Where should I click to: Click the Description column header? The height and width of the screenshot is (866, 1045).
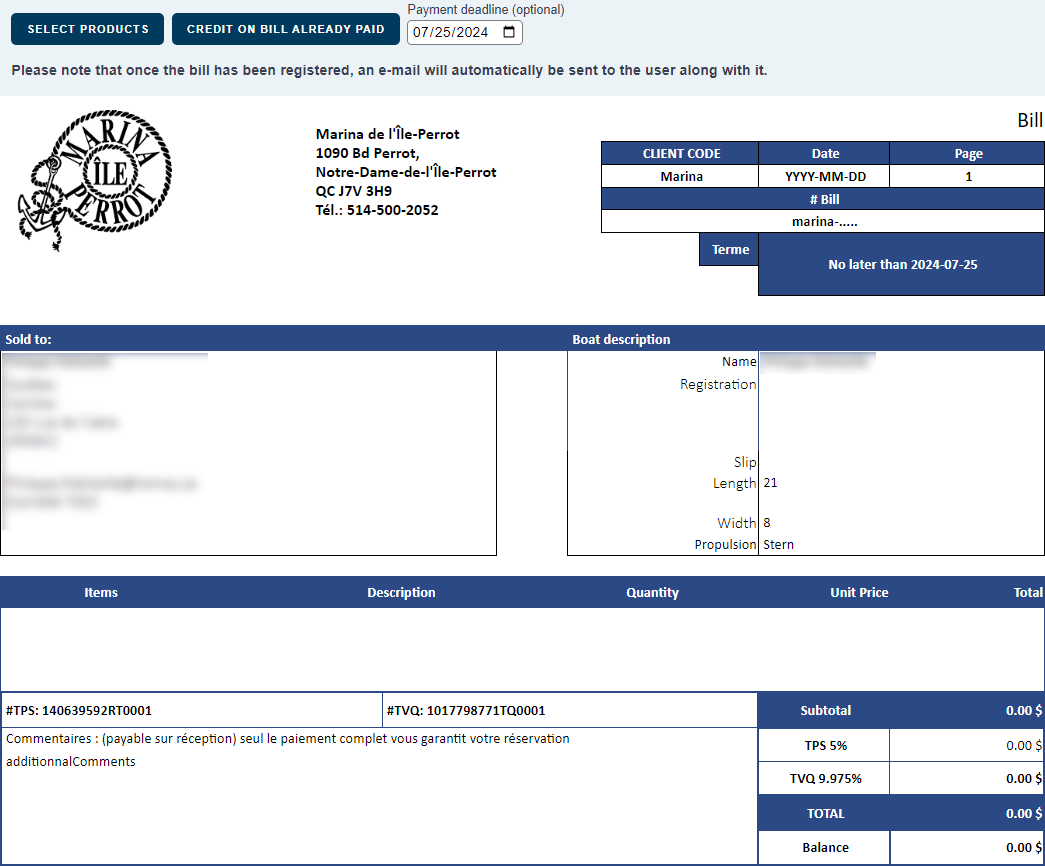point(401,593)
